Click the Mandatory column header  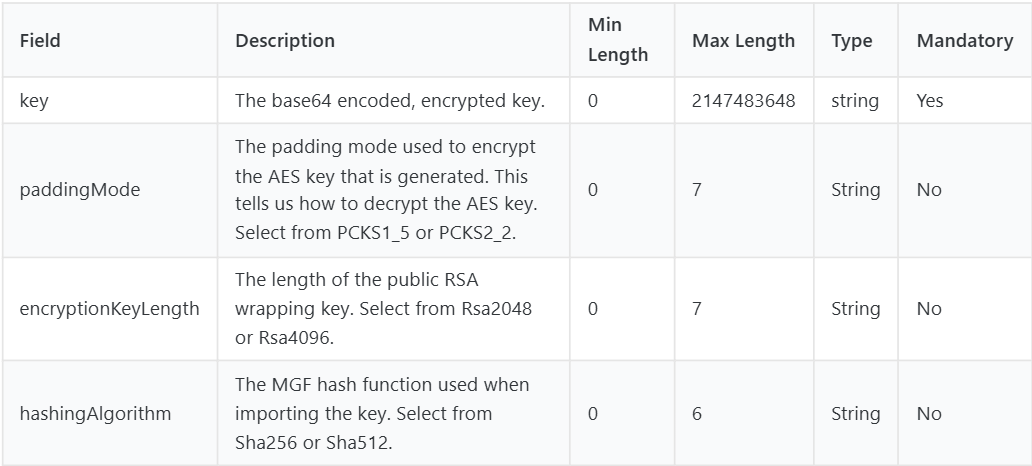(964, 41)
